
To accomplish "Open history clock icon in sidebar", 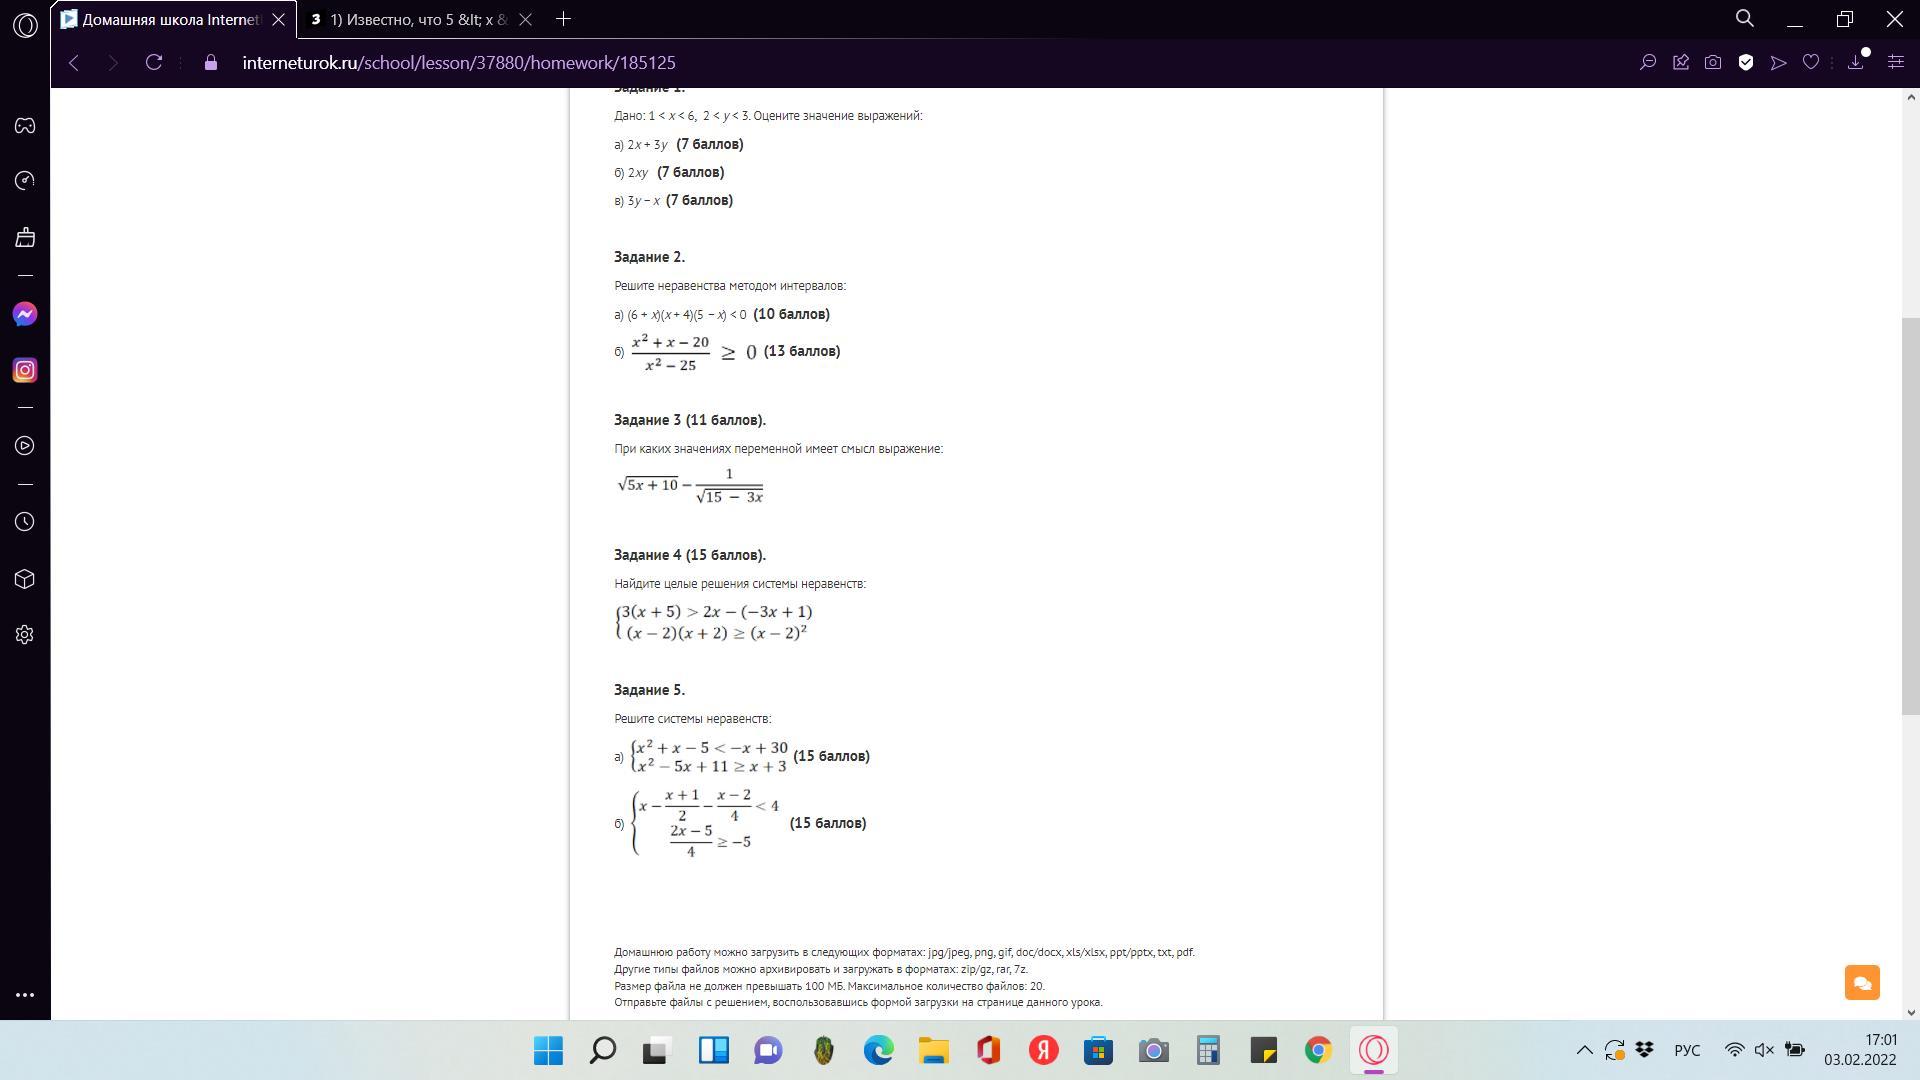I will click(x=25, y=522).
